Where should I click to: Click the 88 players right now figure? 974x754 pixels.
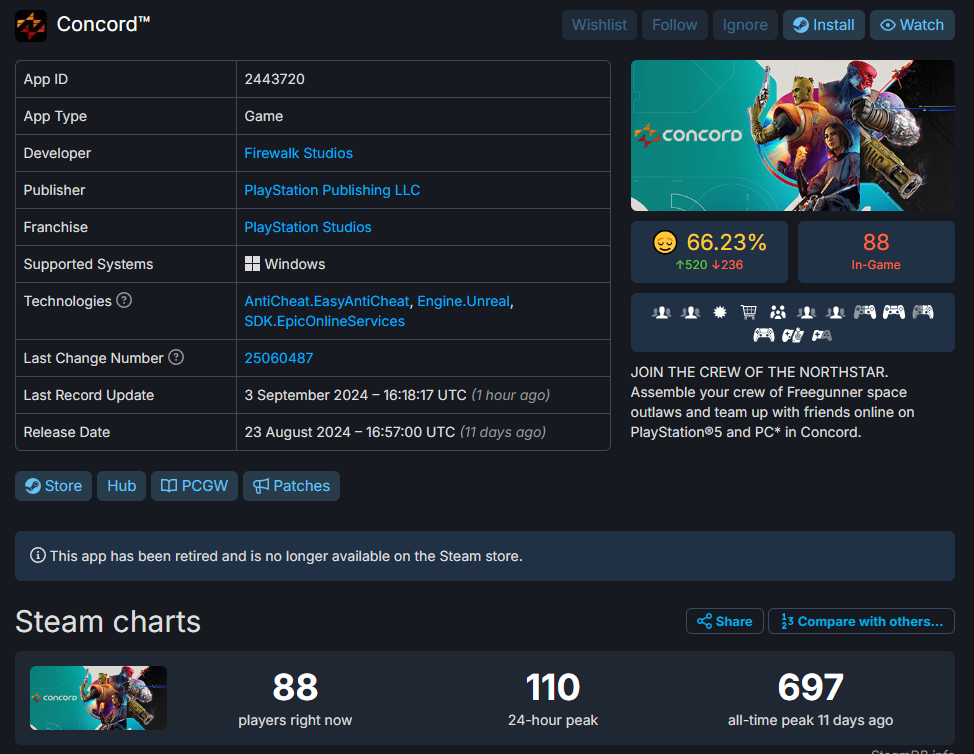pos(295,687)
